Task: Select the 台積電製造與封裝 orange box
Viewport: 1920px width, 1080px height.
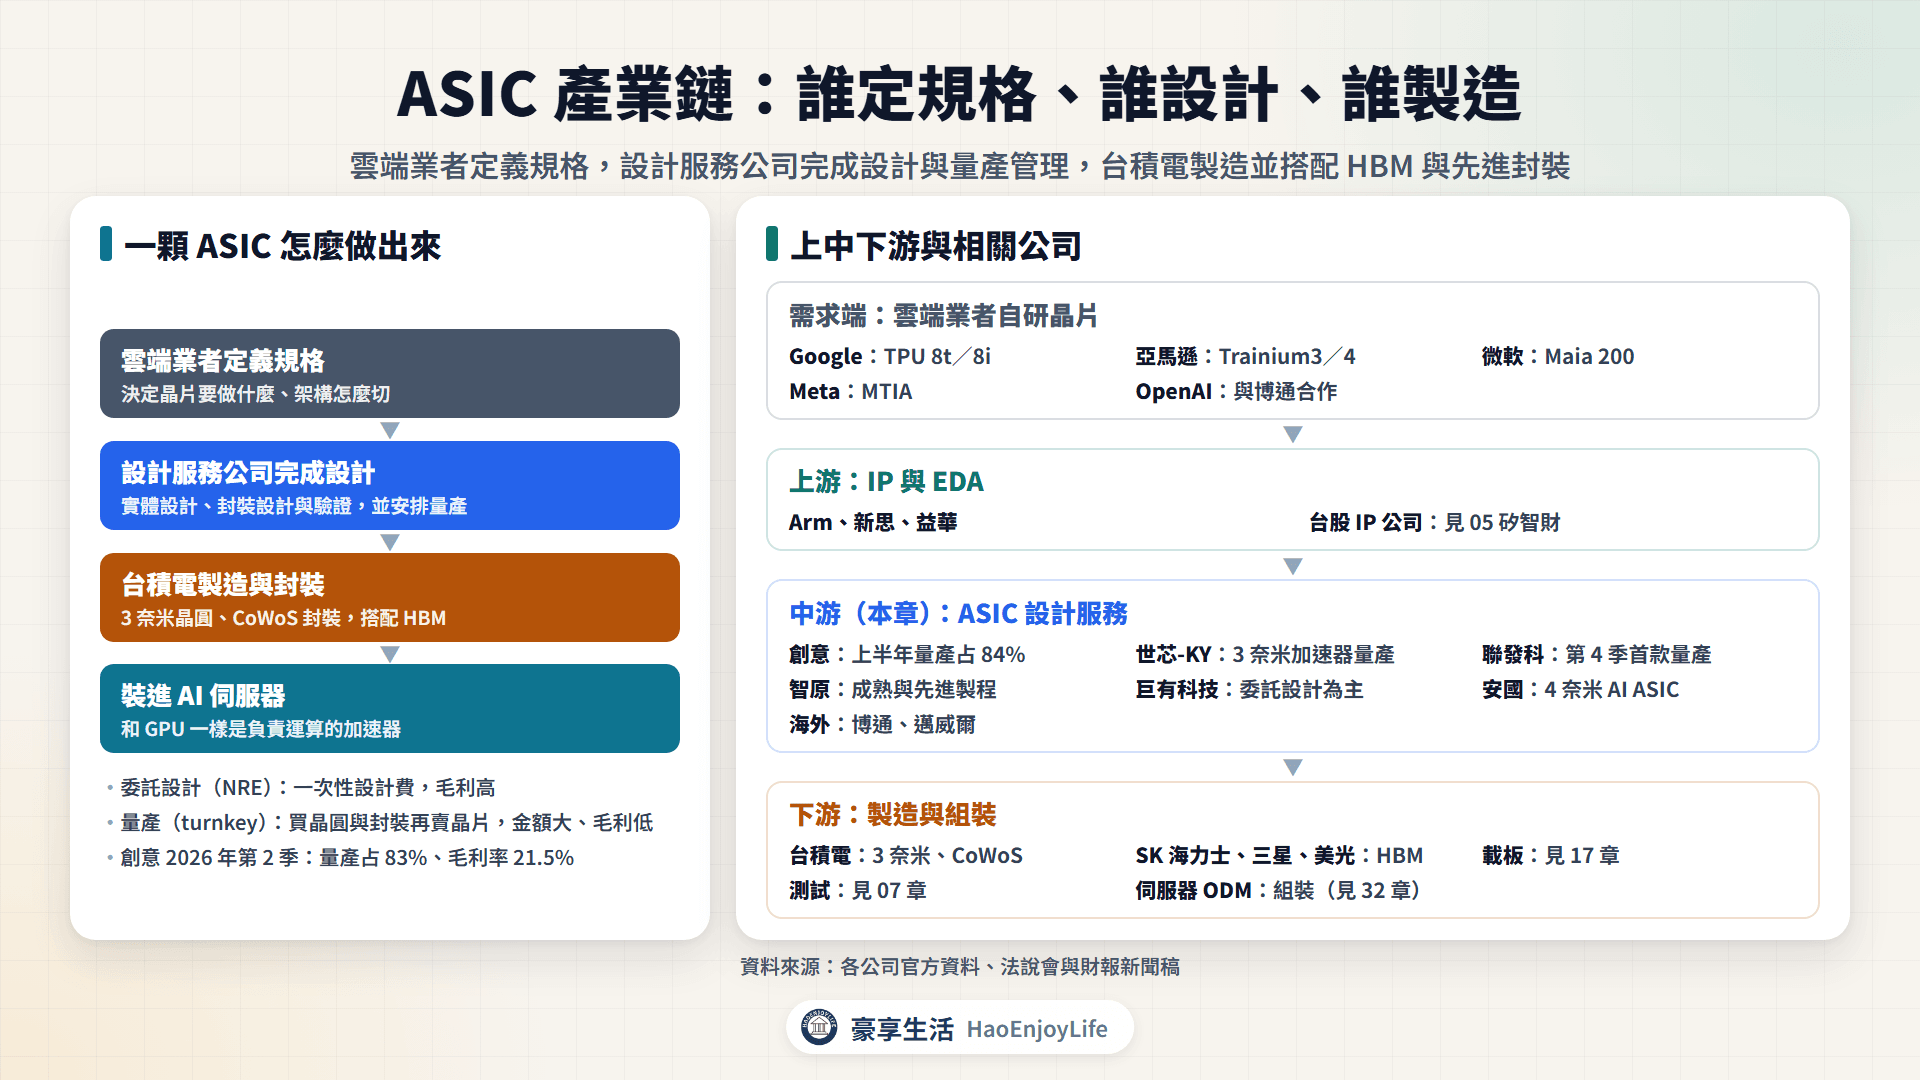Action: pyautogui.click(x=390, y=597)
